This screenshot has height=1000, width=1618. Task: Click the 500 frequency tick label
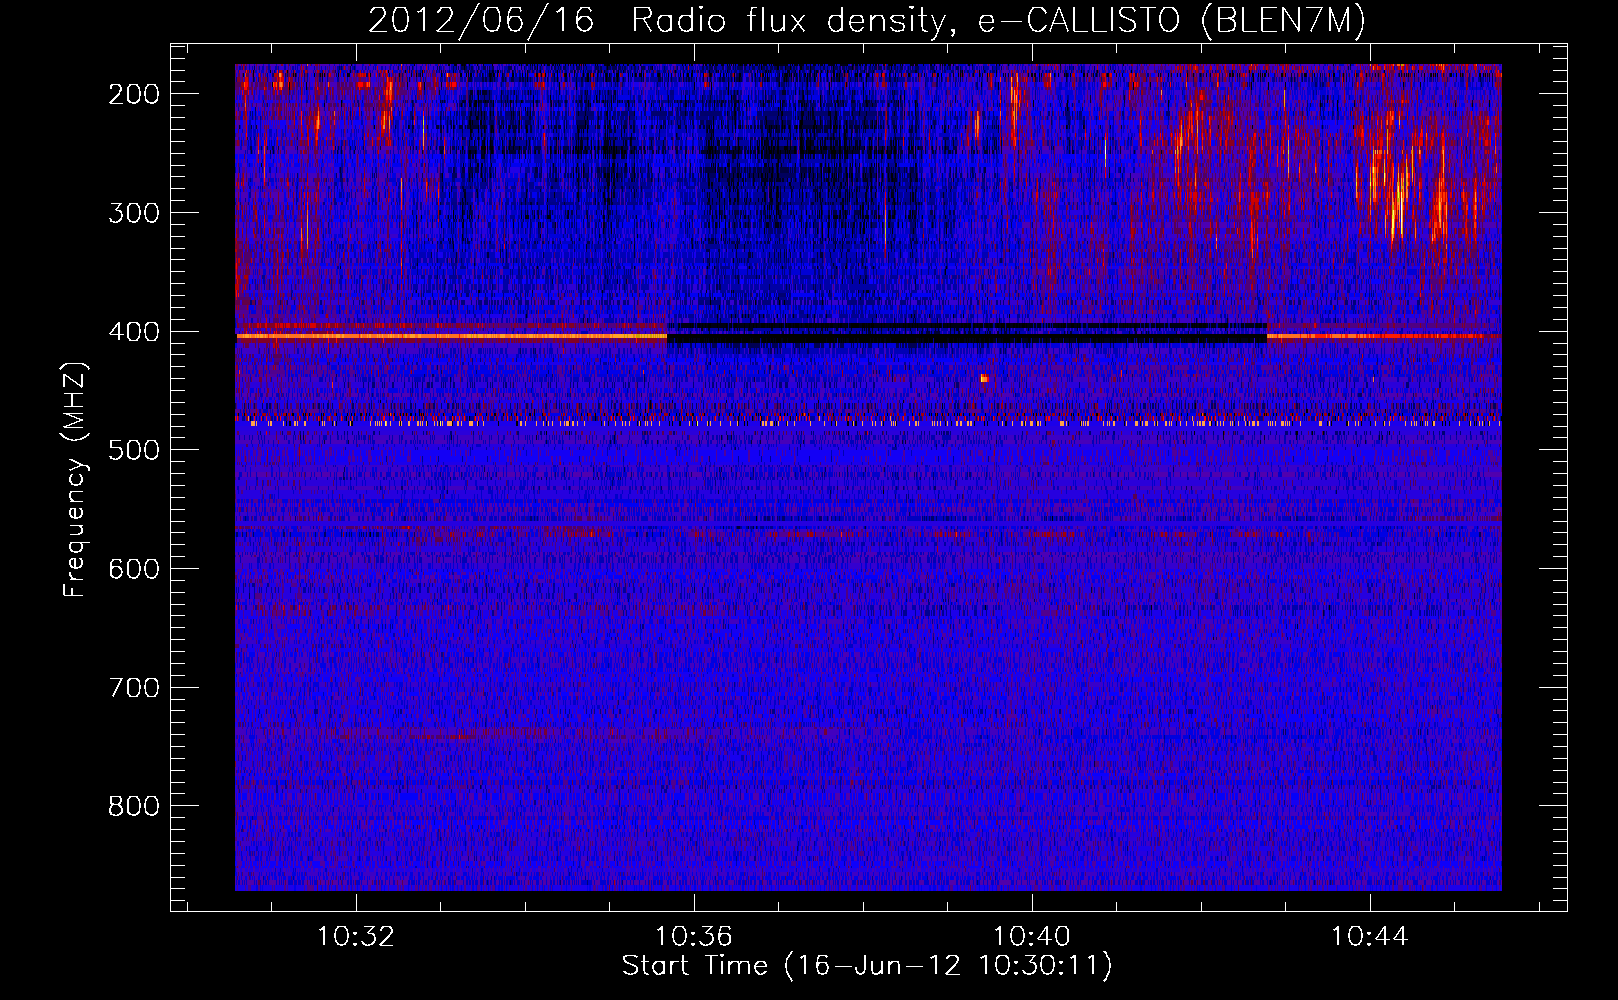click(x=134, y=450)
